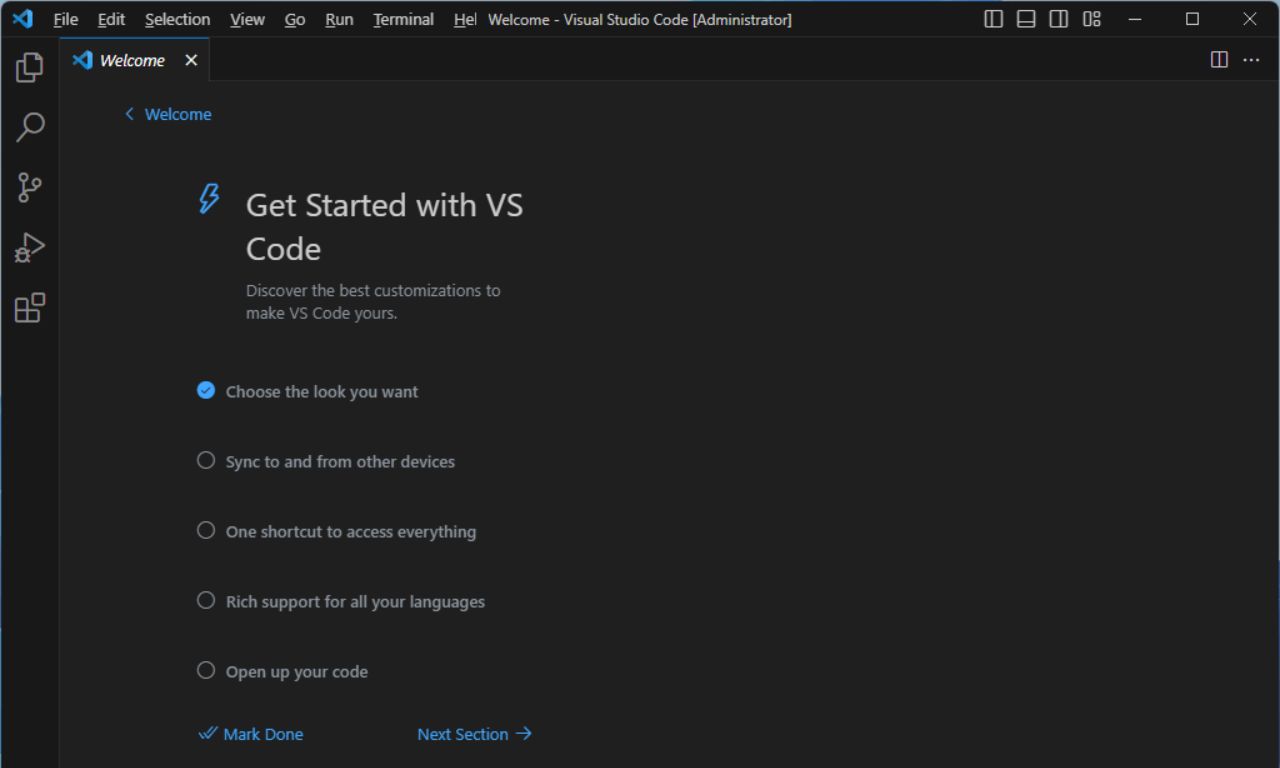Open the Explorer view in activity bar
The width and height of the screenshot is (1280, 768).
[30, 67]
